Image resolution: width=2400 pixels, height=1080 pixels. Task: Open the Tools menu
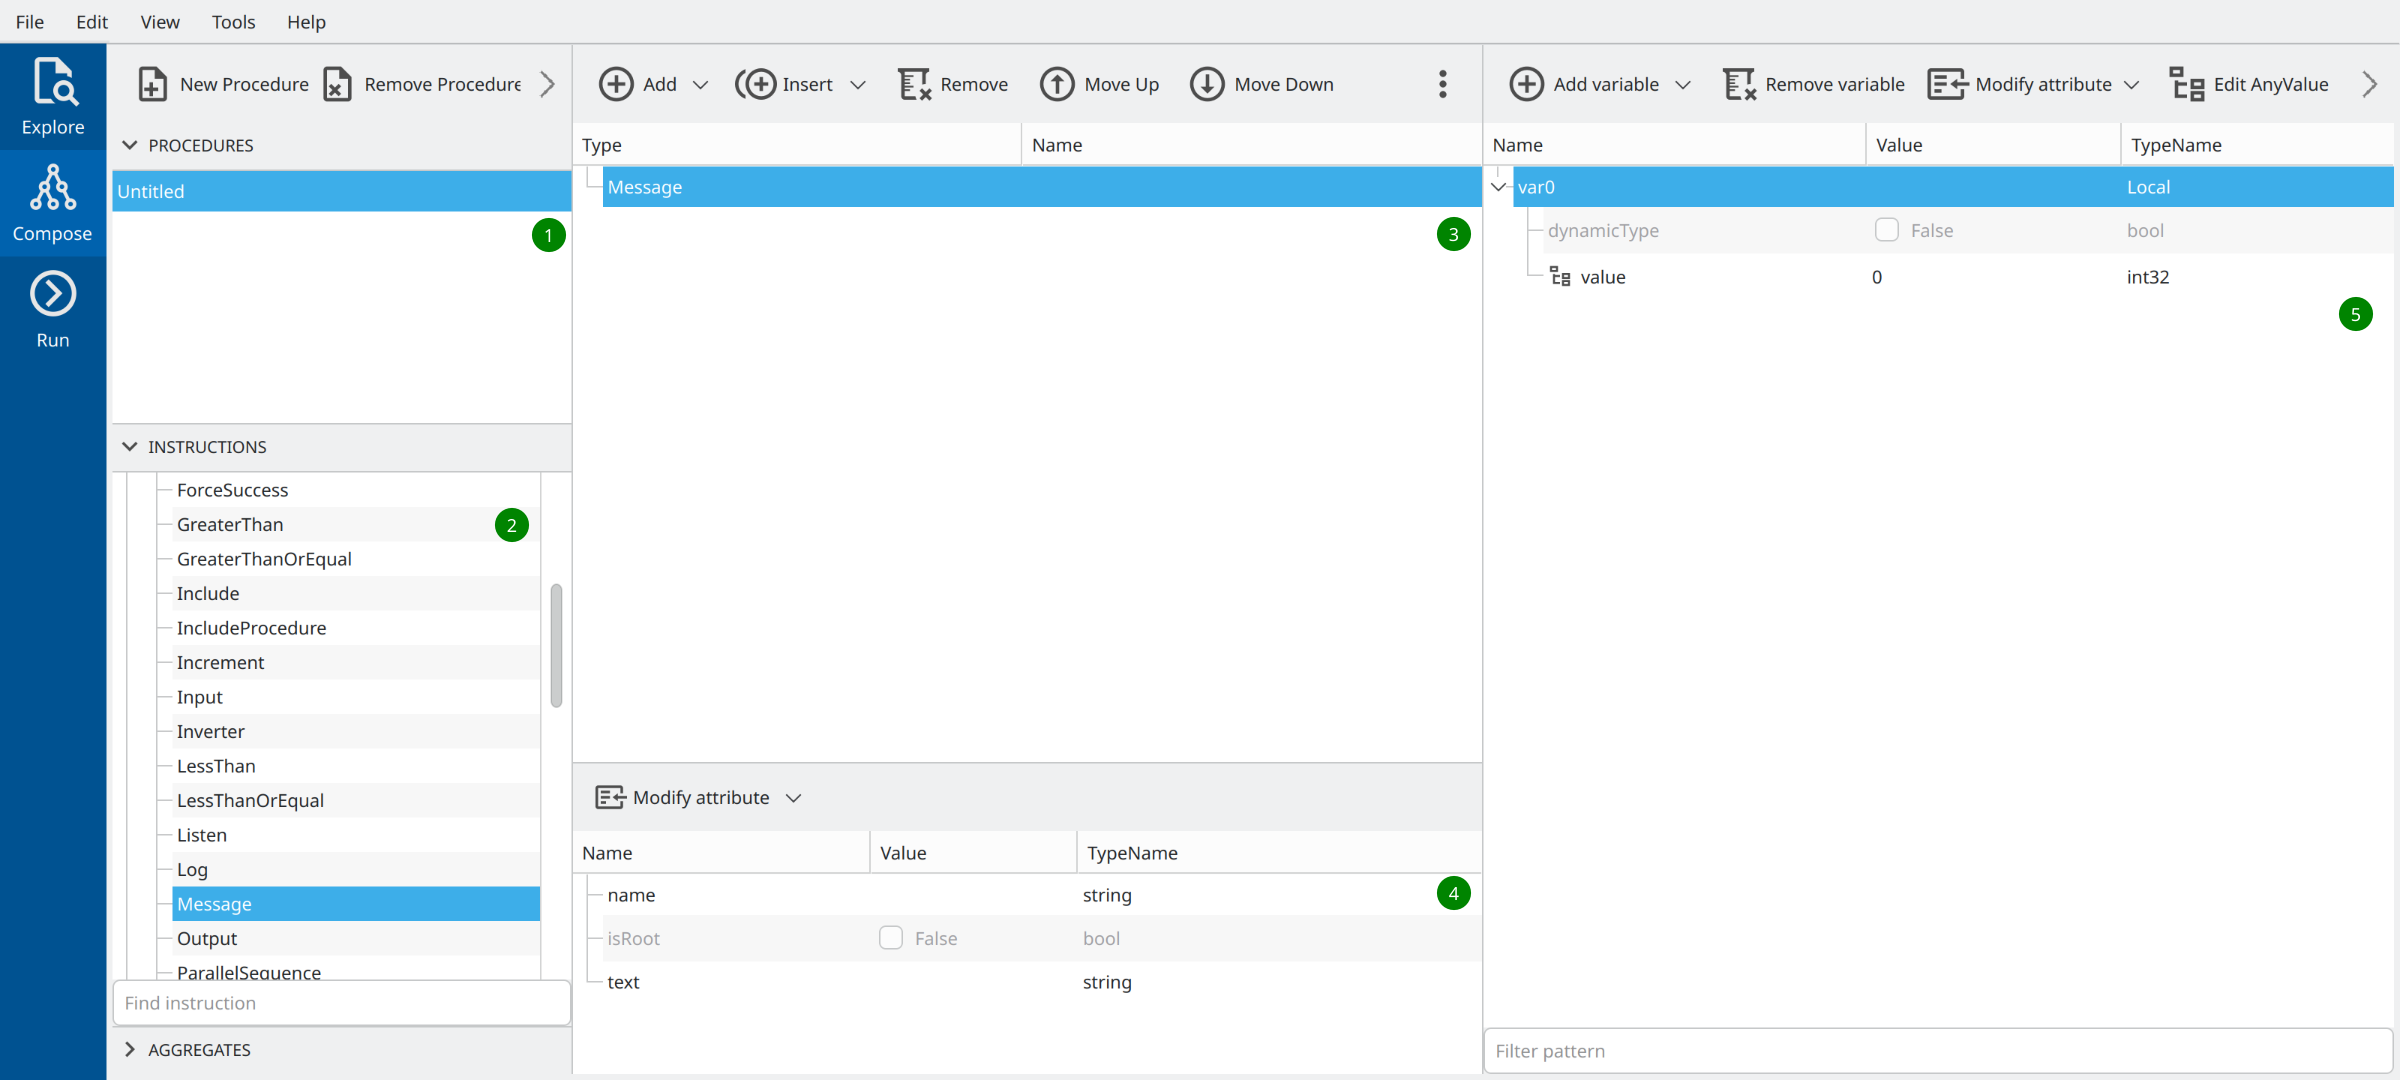pyautogui.click(x=233, y=22)
